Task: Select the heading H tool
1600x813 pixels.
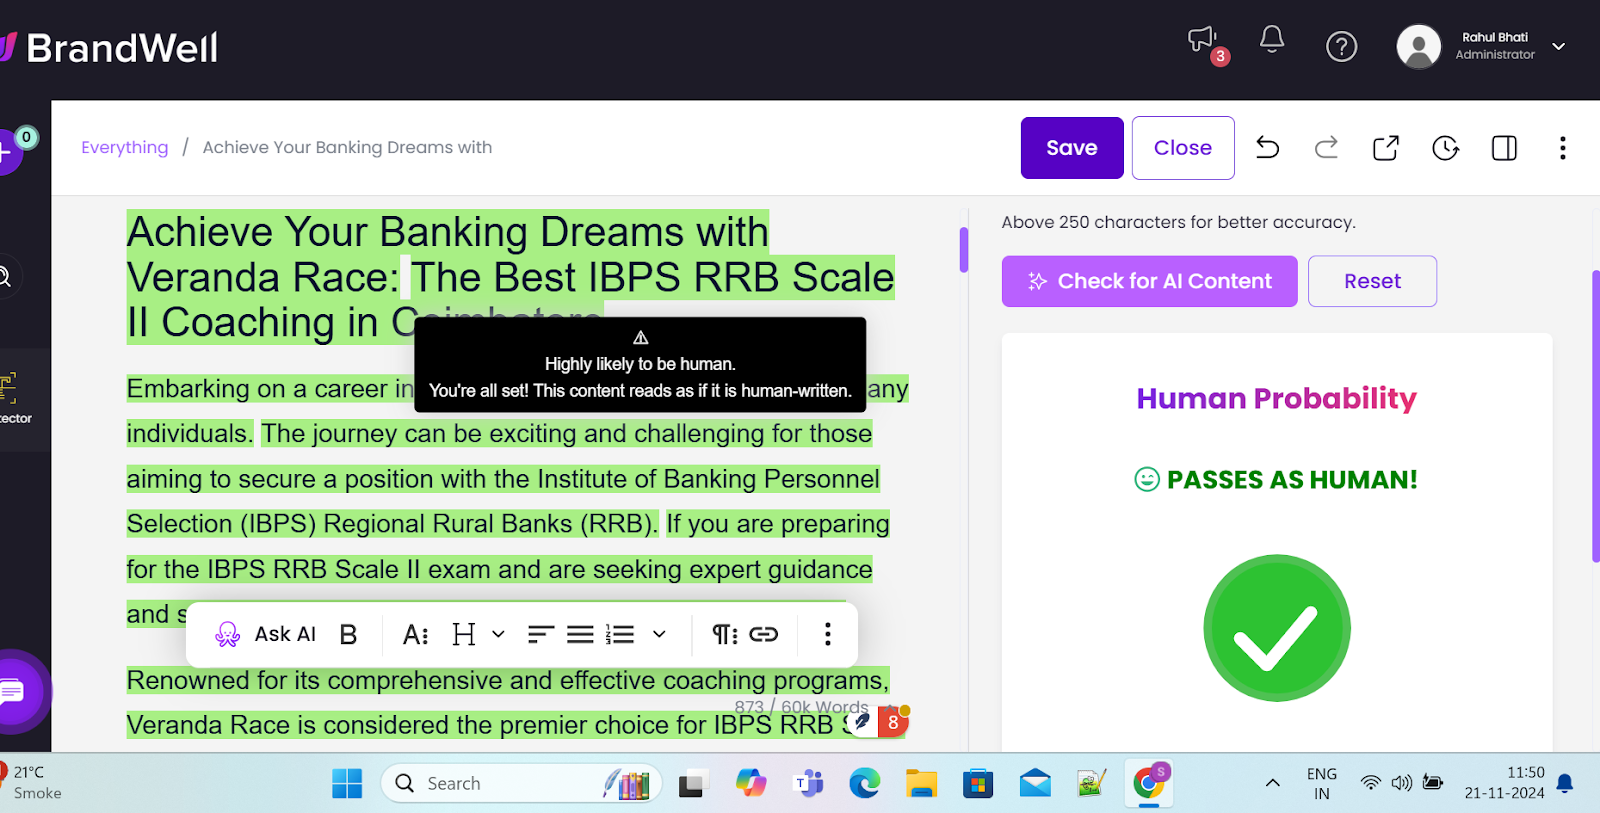Action: [x=463, y=634]
